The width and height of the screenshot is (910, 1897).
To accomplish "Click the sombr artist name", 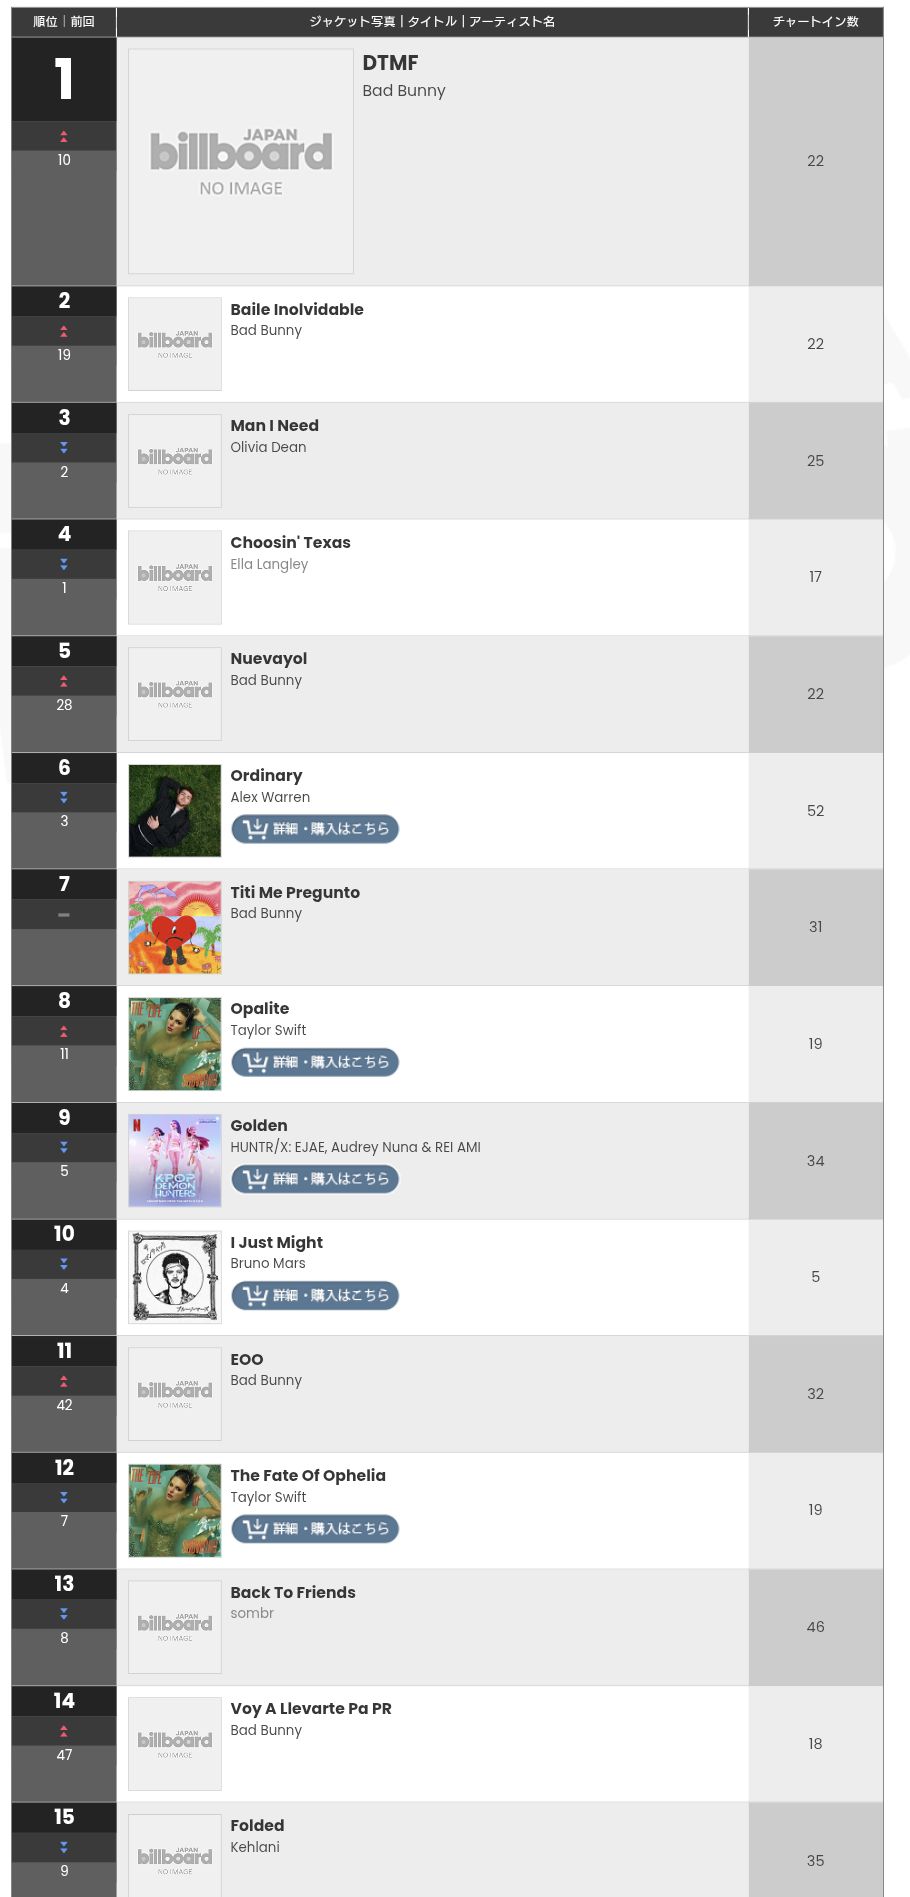I will pos(252,1613).
